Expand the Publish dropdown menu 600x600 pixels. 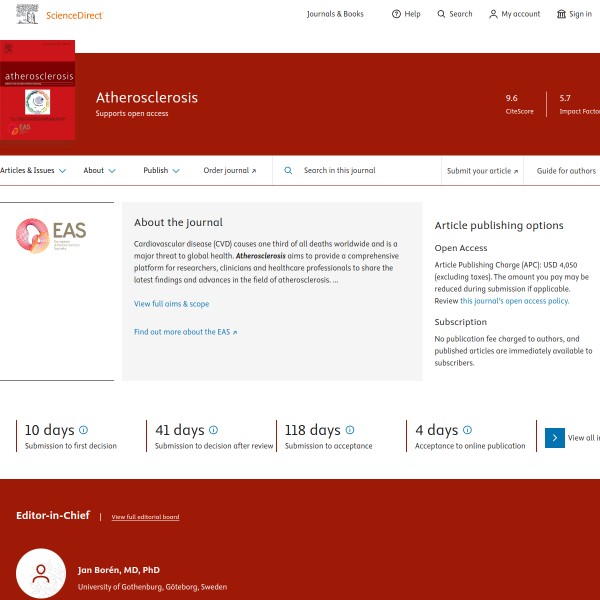pos(176,171)
